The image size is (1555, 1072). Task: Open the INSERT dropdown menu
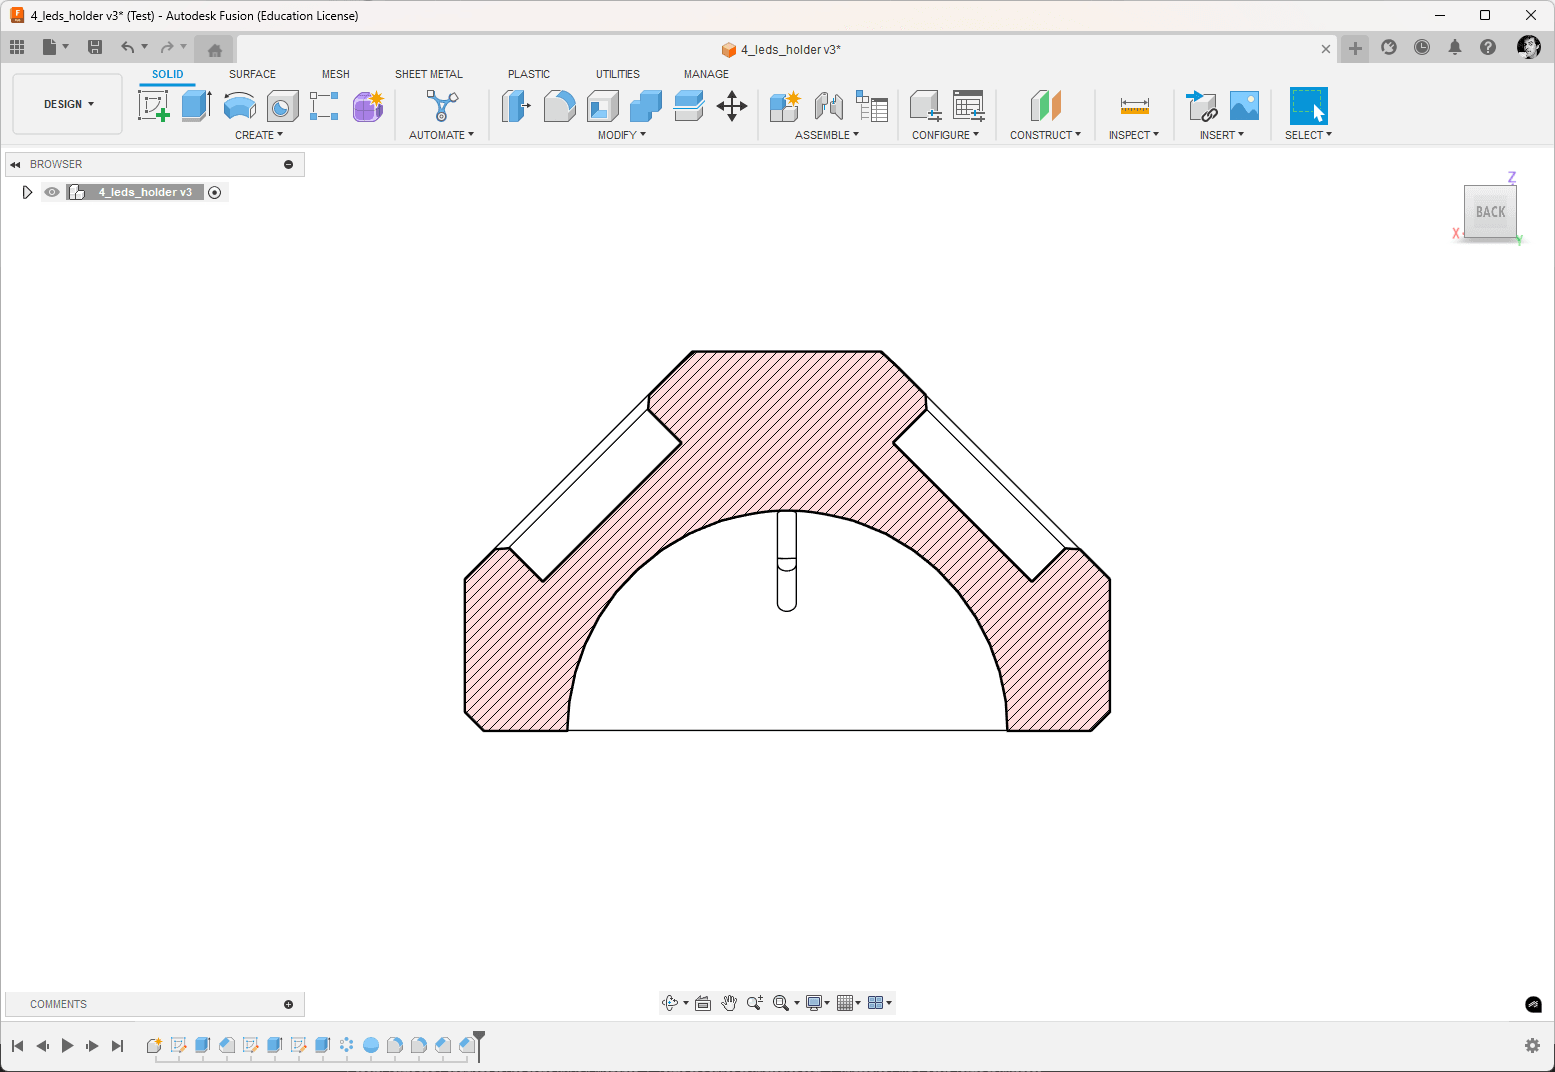point(1222,135)
